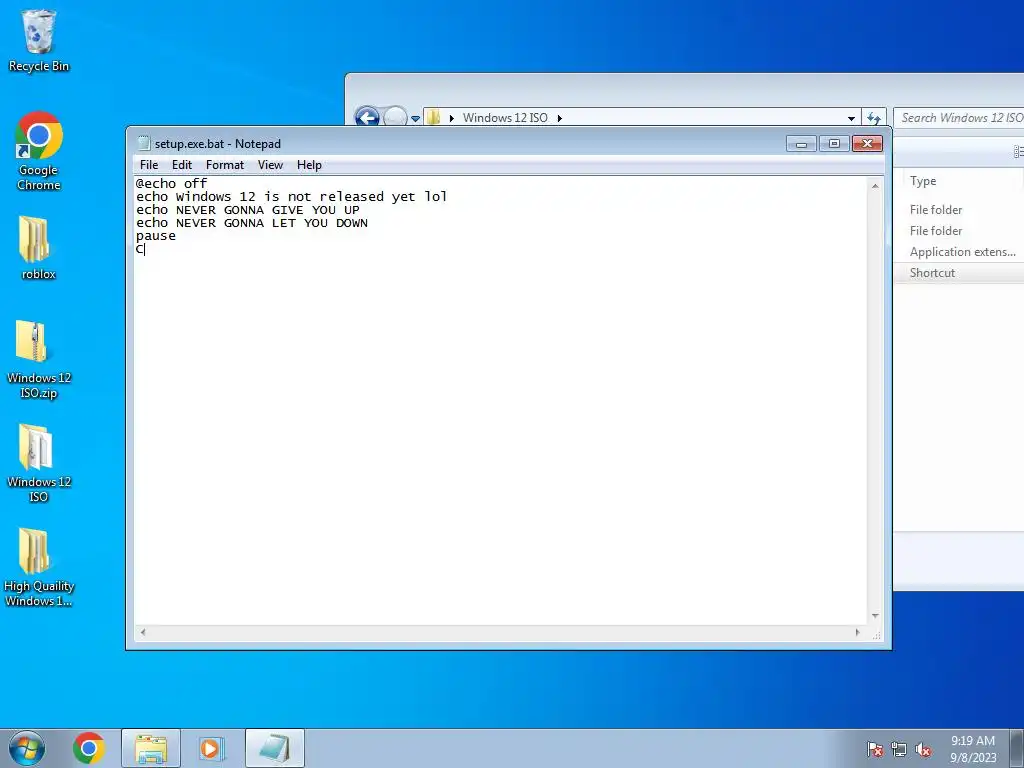Click the Show desktop button at taskbar end
Screen dimensions: 1024x768
tap(1016, 748)
